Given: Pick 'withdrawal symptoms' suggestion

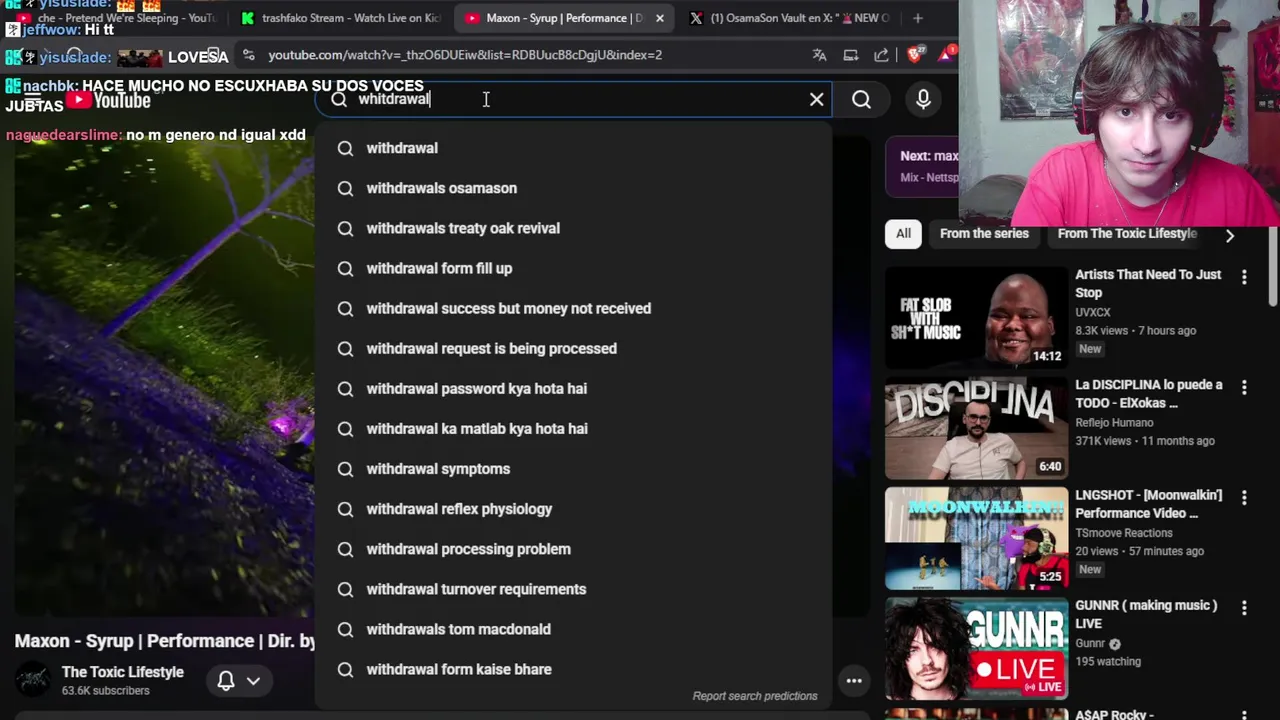Looking at the screenshot, I should [x=574, y=469].
